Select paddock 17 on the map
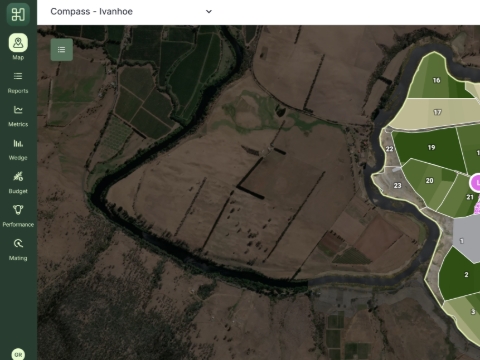 coord(437,112)
